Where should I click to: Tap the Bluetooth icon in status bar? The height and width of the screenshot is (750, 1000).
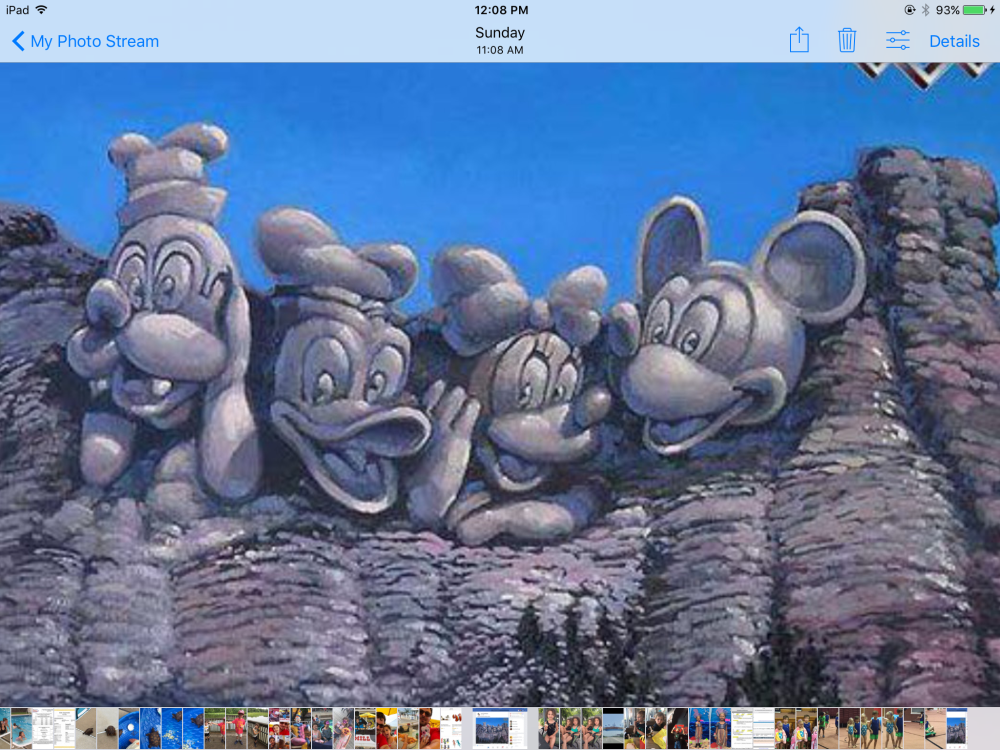click(x=925, y=10)
